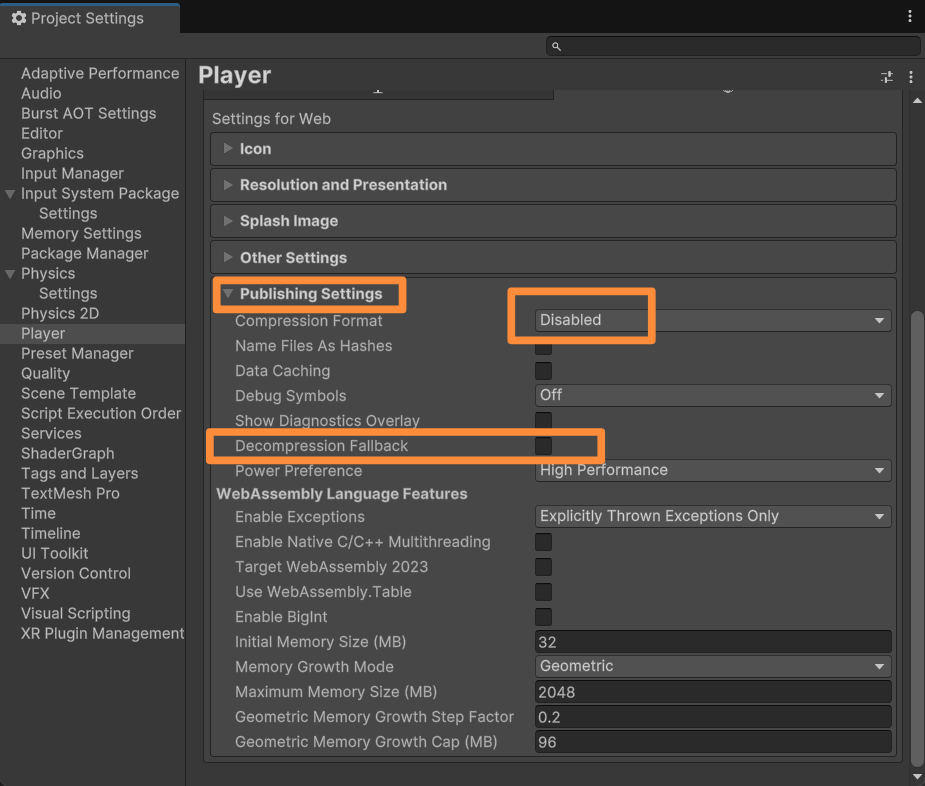This screenshot has height=786, width=925.
Task: Open Preset Manager settings
Action: (77, 353)
